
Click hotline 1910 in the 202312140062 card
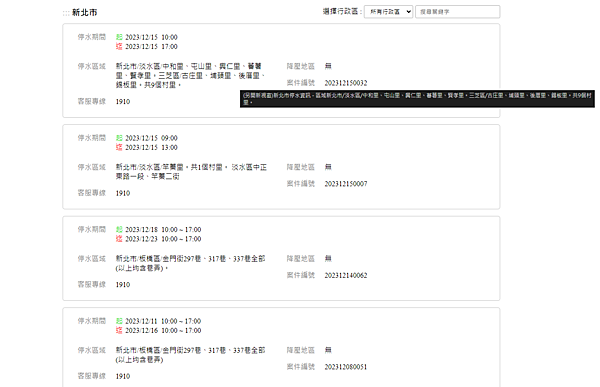pyautogui.click(x=123, y=285)
